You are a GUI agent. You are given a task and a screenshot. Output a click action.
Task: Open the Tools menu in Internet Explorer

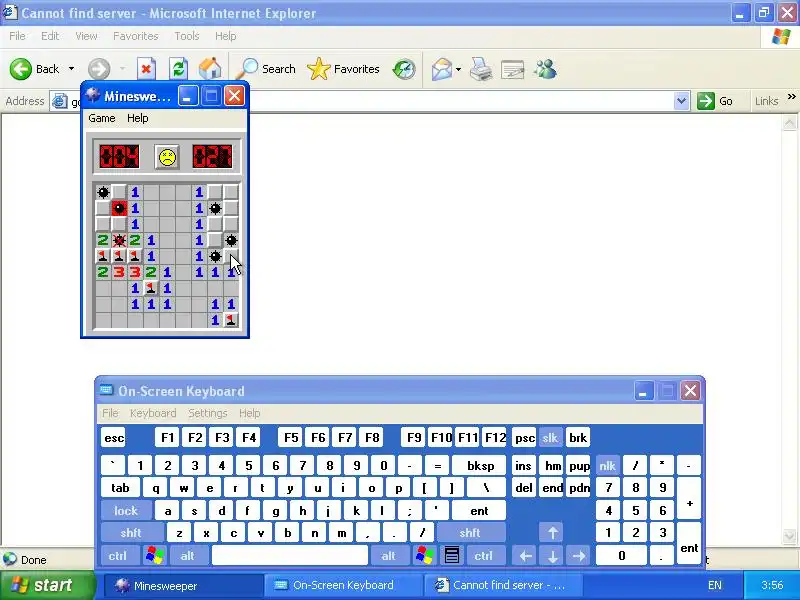(187, 36)
